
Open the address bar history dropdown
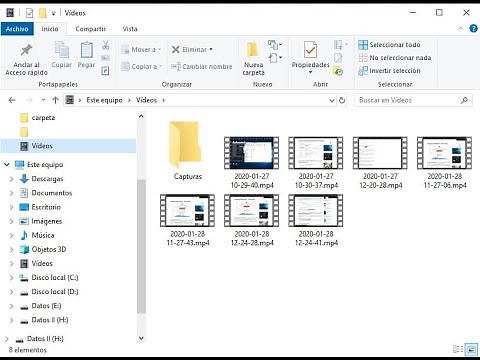tap(332, 100)
